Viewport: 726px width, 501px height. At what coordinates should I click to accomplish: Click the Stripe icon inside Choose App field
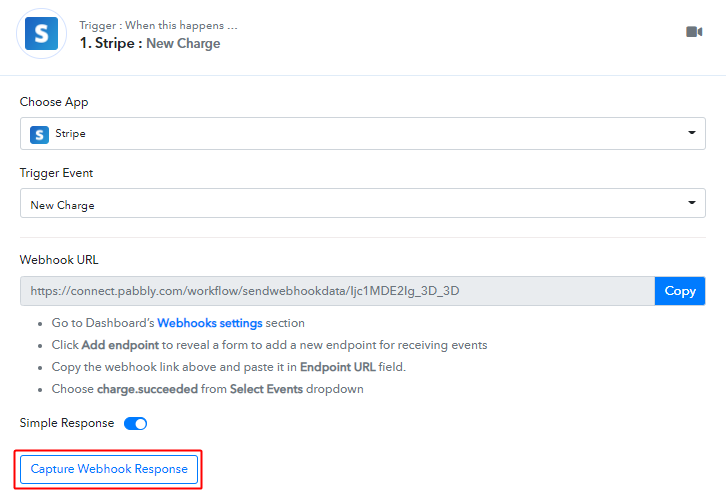[39, 134]
